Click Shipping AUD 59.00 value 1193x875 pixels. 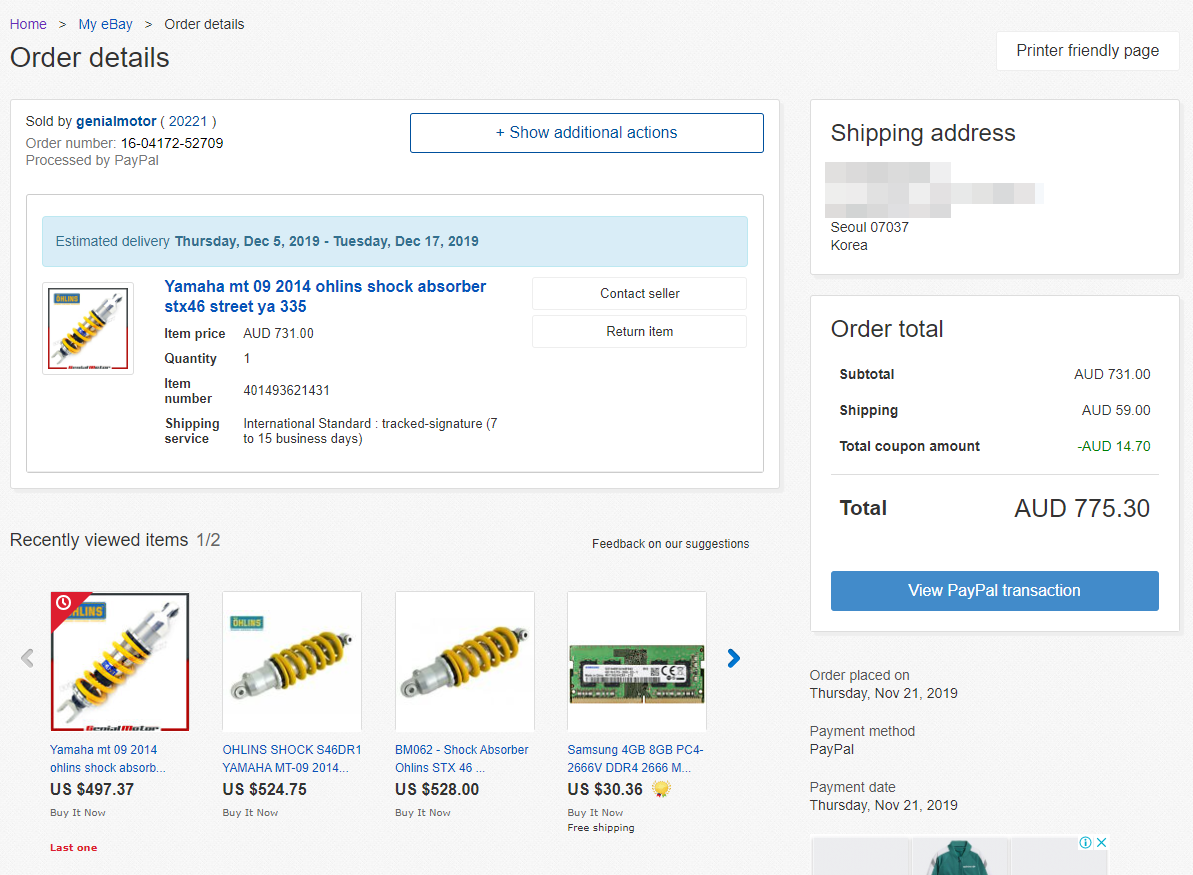point(1116,411)
